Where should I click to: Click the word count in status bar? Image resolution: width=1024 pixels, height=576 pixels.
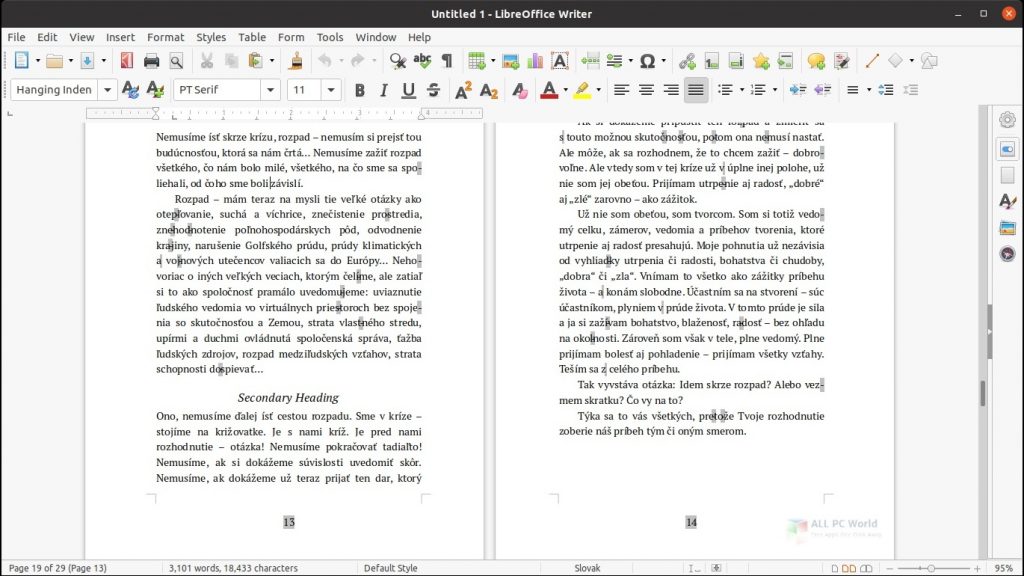pyautogui.click(x=233, y=568)
